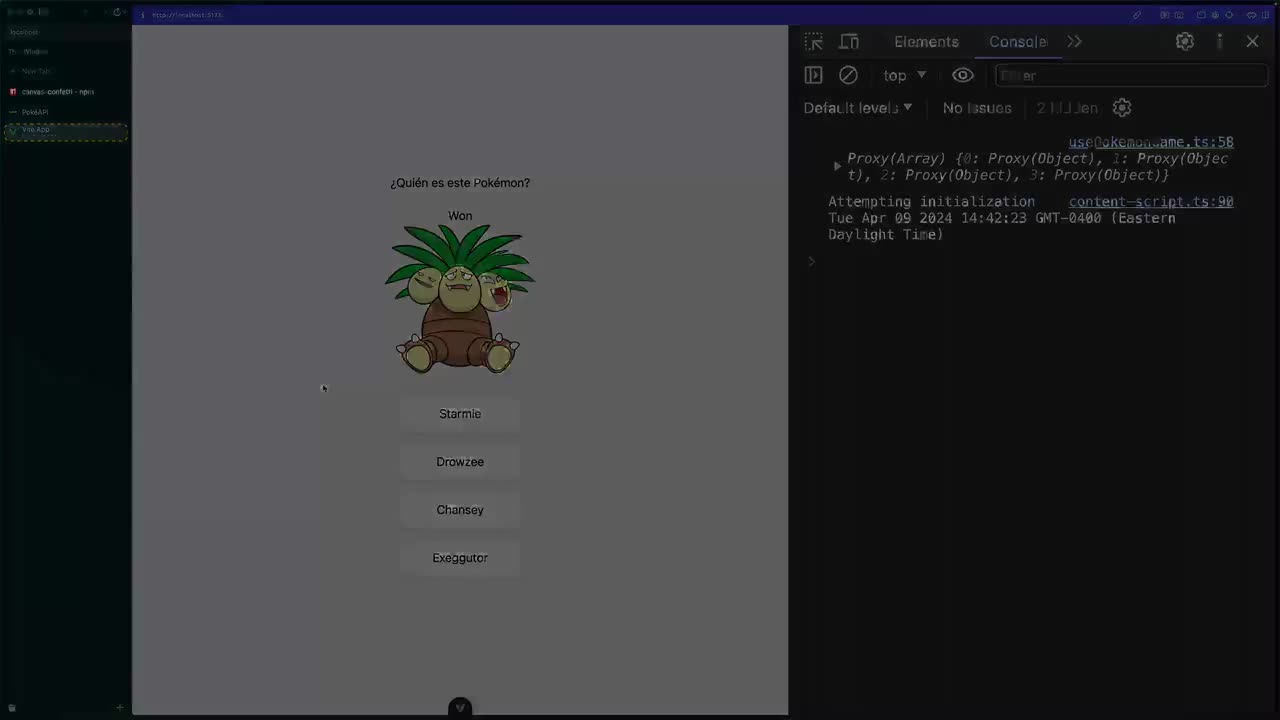Show the console sidebar panel icon
The image size is (1280, 720).
(814, 75)
